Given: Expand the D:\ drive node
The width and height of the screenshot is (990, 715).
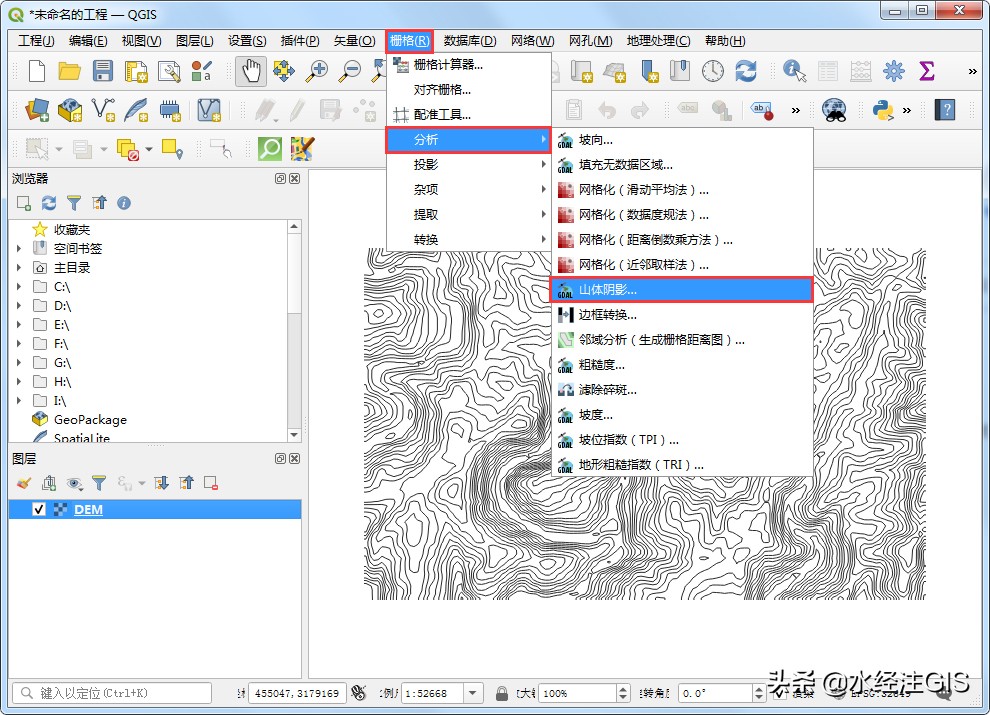Looking at the screenshot, I should click(x=19, y=306).
